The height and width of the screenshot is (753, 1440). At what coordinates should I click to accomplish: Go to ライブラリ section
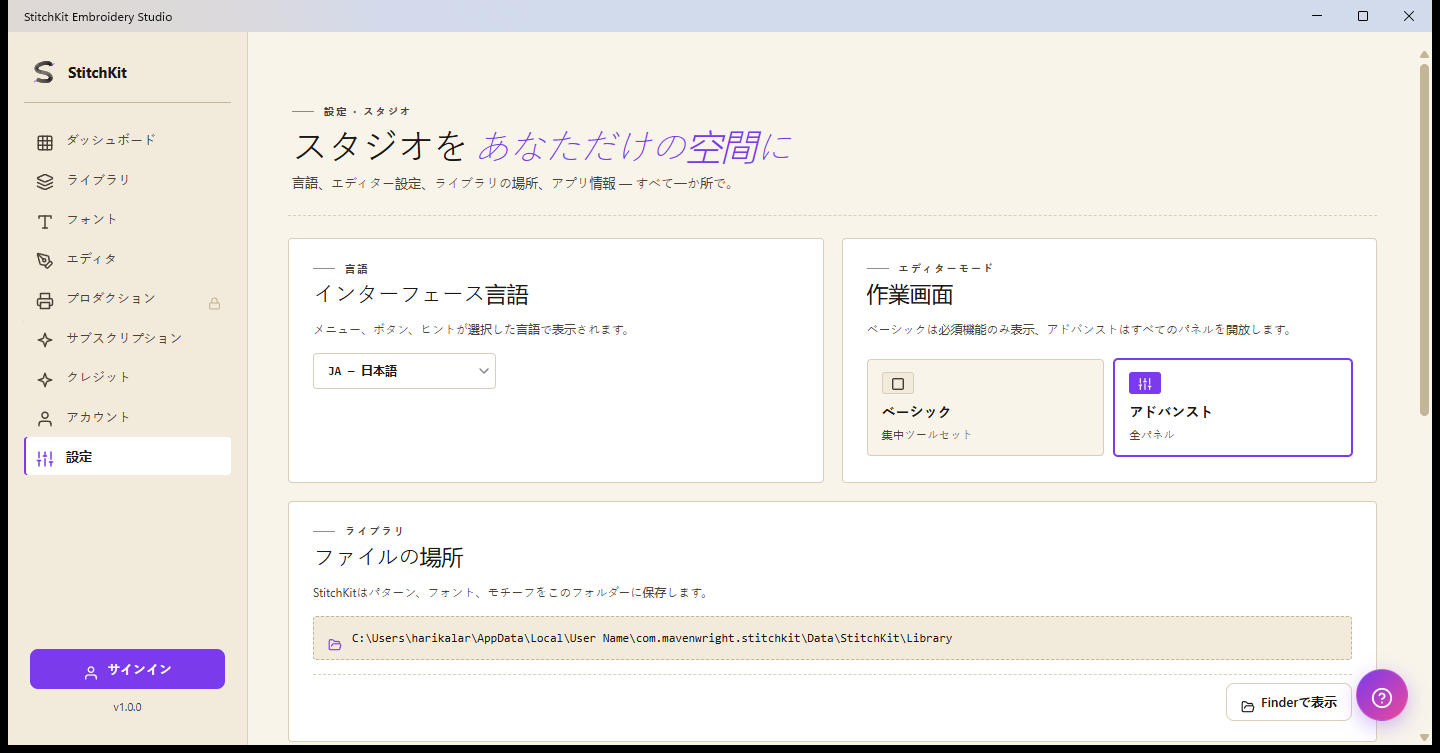click(x=128, y=181)
